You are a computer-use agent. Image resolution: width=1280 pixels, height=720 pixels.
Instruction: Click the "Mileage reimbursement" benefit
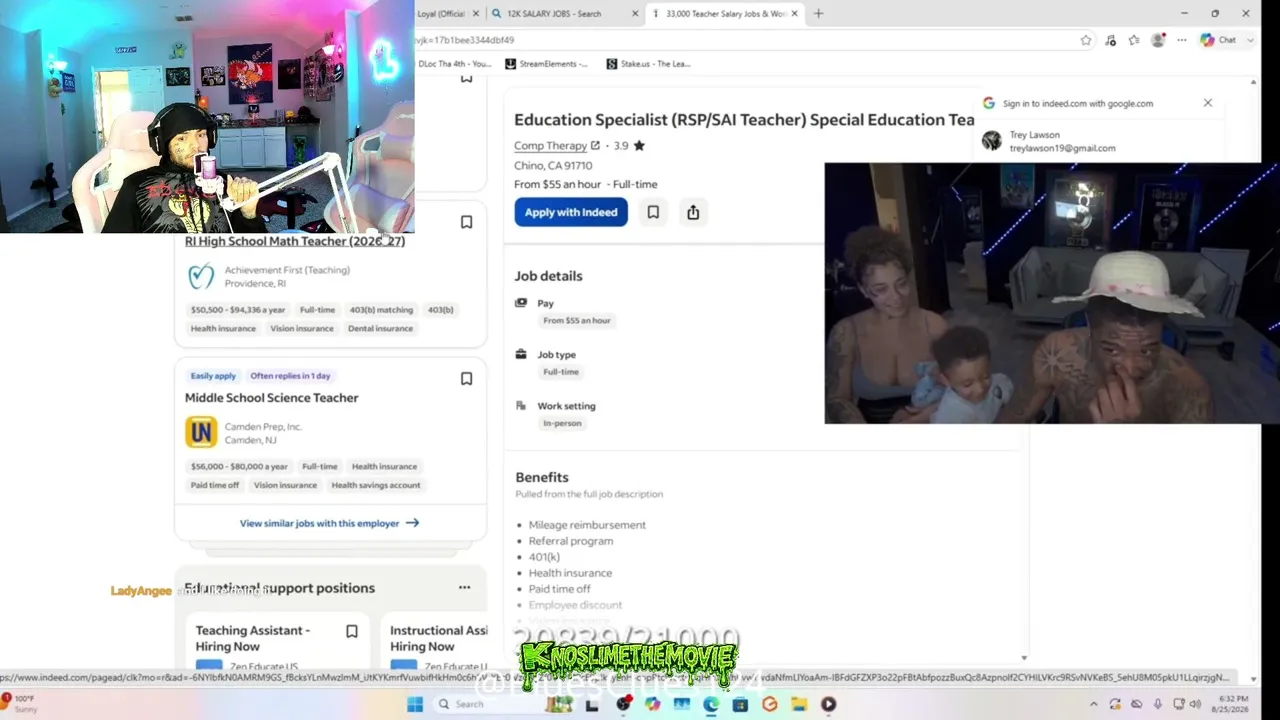pyautogui.click(x=587, y=525)
